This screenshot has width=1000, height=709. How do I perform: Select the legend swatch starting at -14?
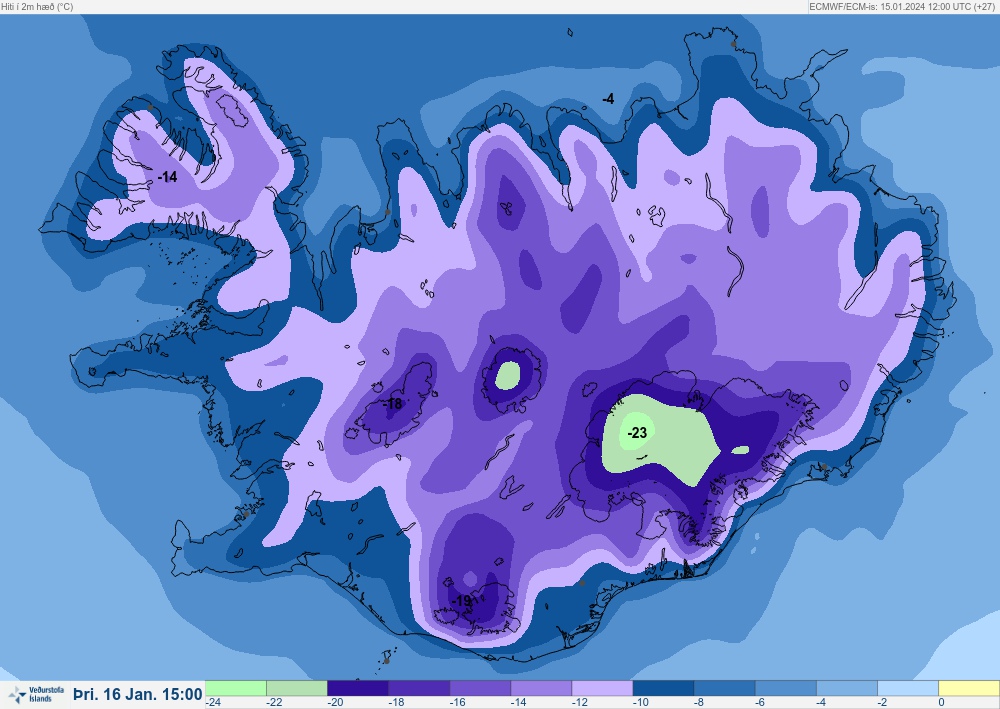[541, 689]
